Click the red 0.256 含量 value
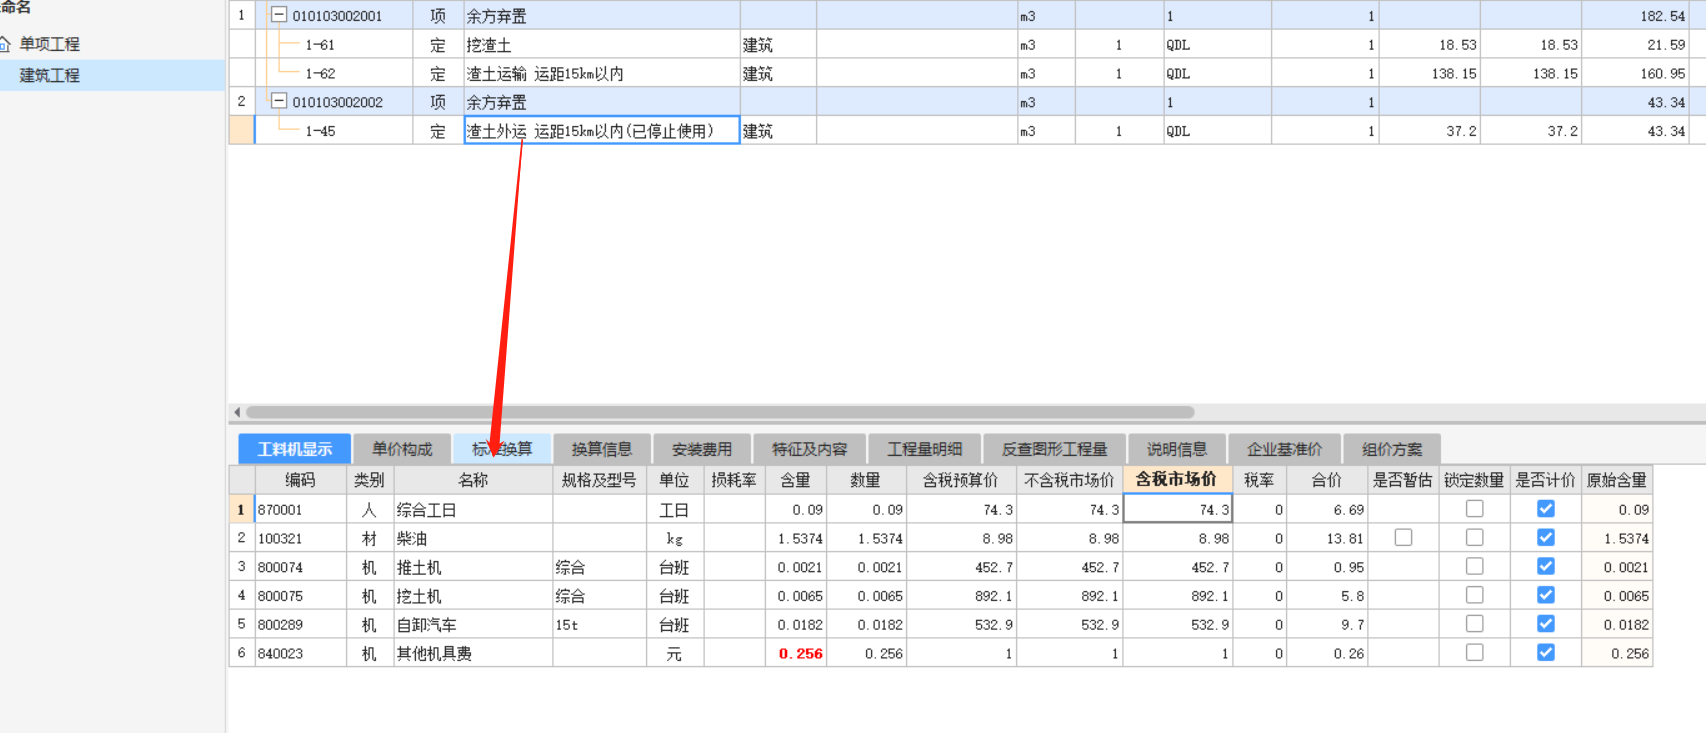This screenshot has width=1706, height=733. (x=800, y=654)
